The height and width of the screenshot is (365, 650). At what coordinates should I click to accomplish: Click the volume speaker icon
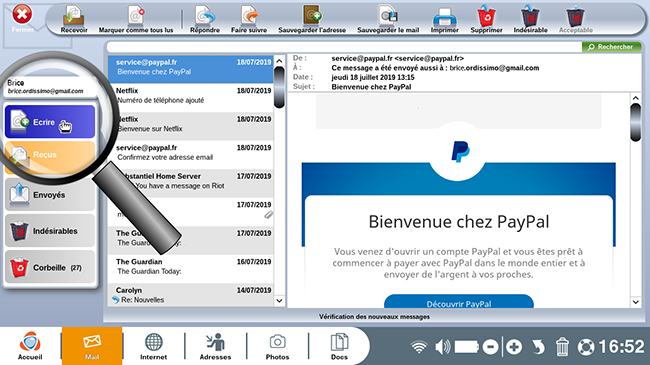pos(442,347)
